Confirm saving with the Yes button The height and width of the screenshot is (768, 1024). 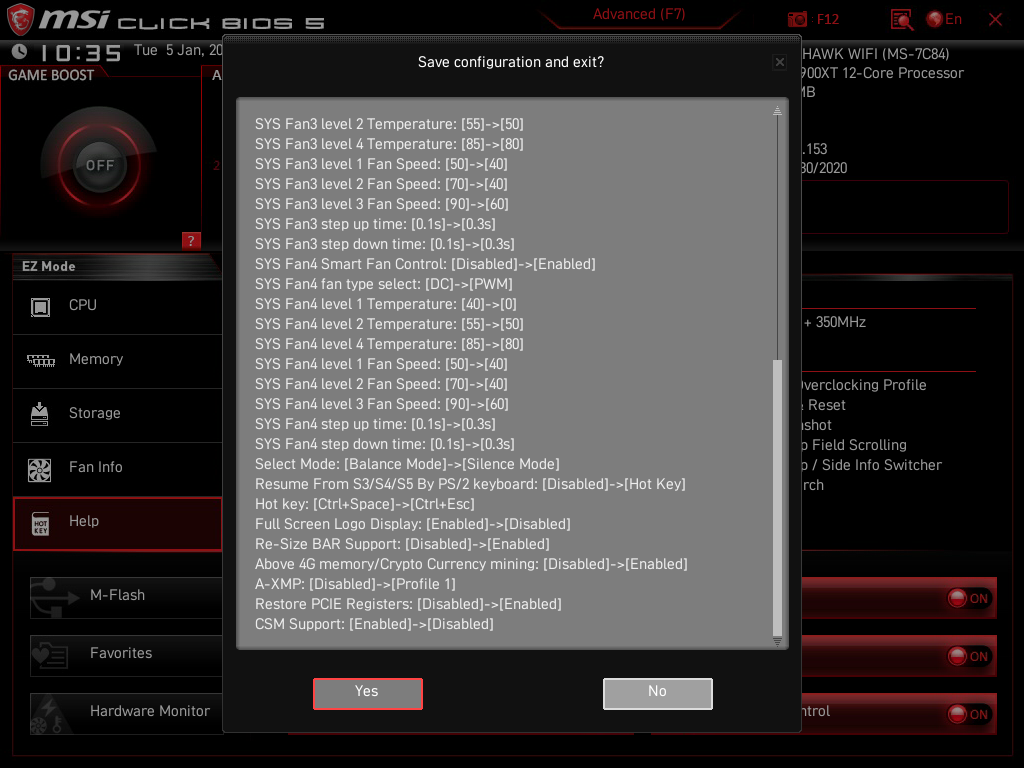click(x=368, y=693)
